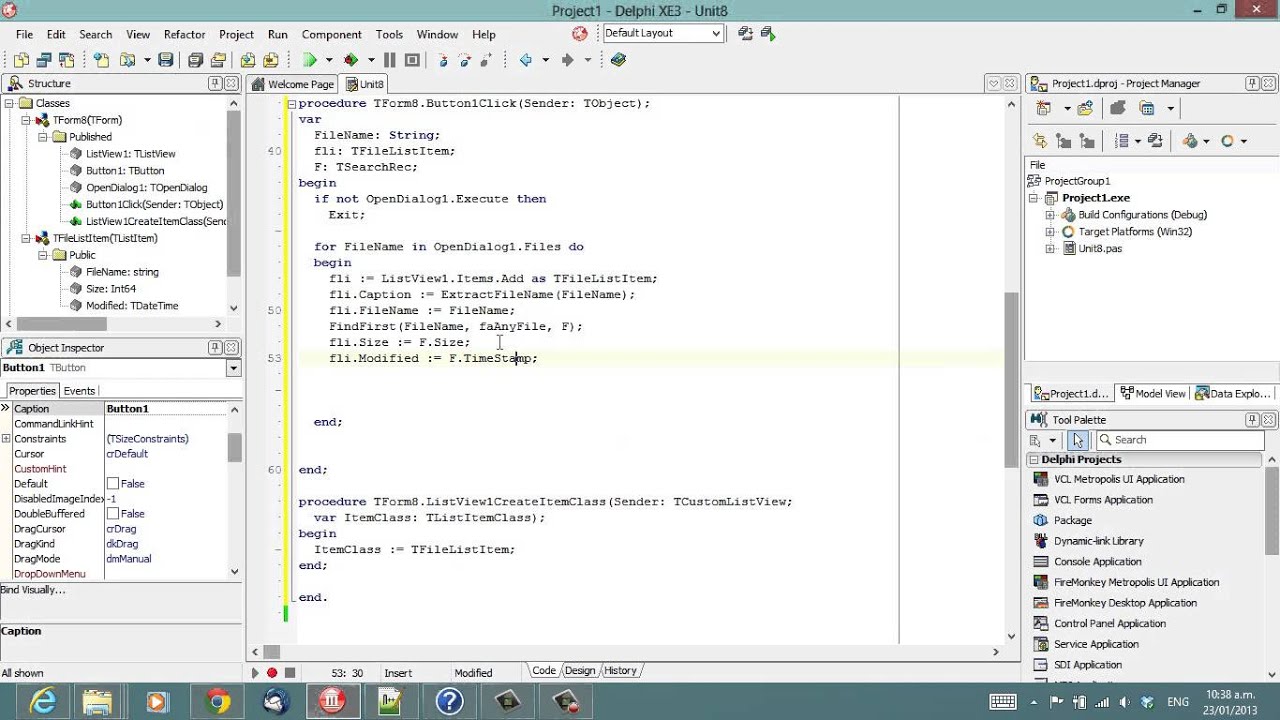Click the Step Over toolbar icon

point(466,60)
